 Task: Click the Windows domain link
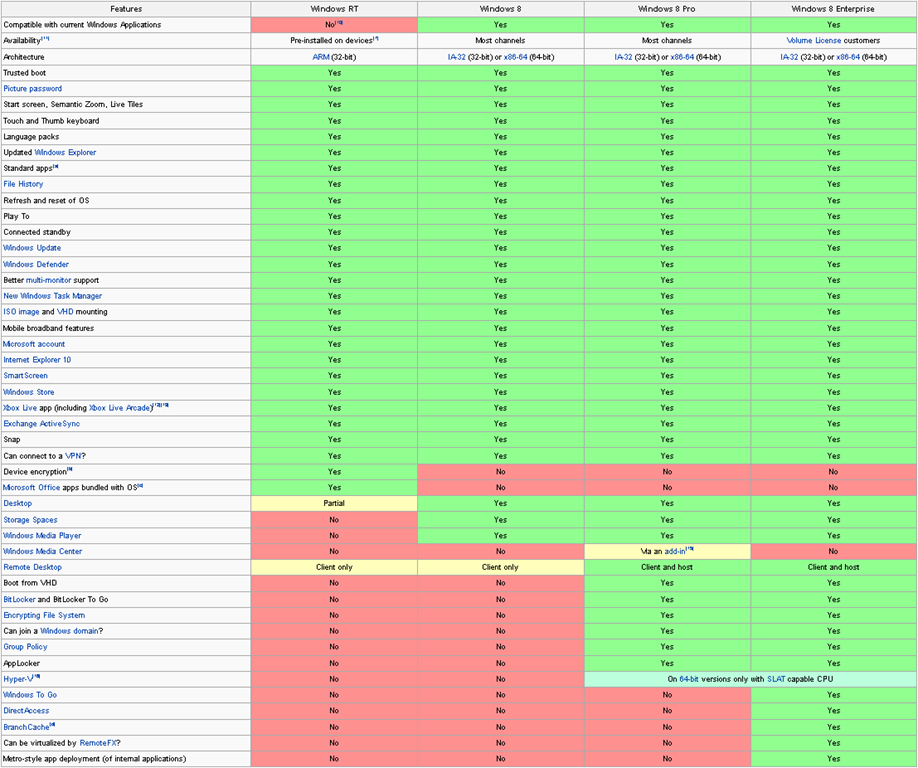coord(69,630)
